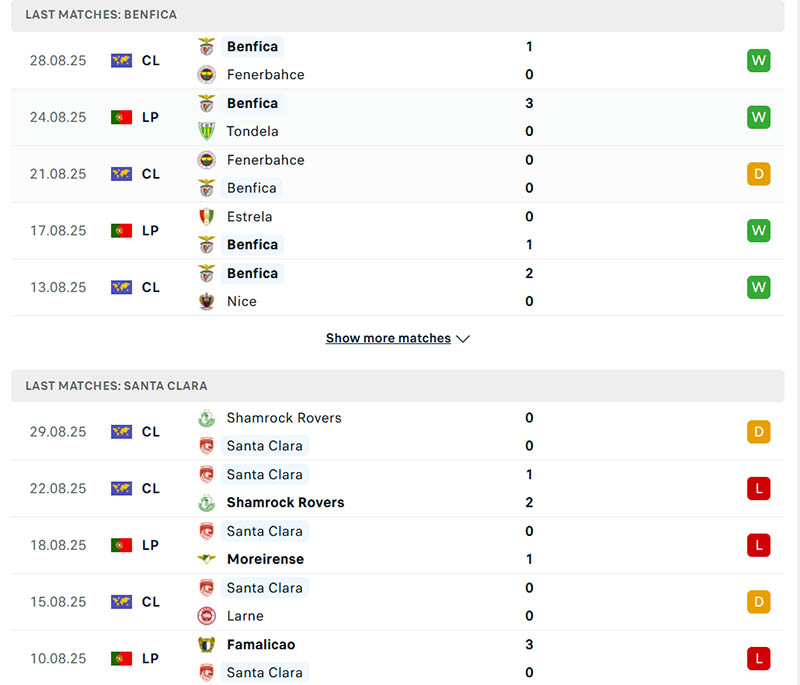Click the W result badge for Benfica–Tondela
Viewport: 800px width, 685px height.
pyautogui.click(x=758, y=117)
